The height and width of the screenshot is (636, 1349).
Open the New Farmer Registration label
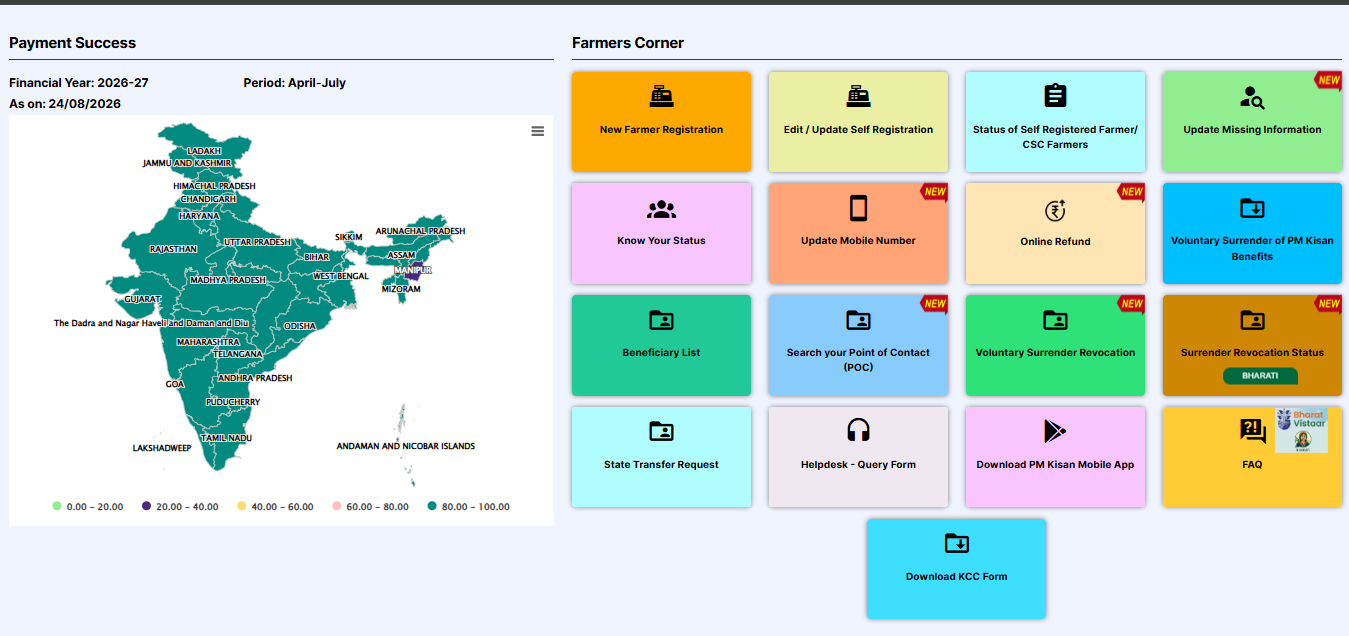[661, 129]
